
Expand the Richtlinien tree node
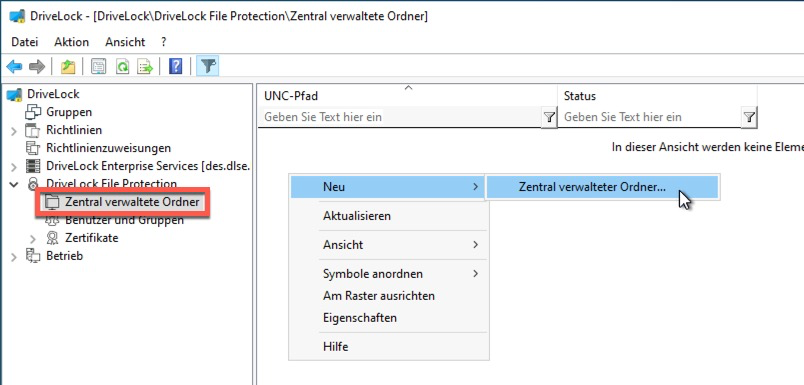(x=14, y=131)
